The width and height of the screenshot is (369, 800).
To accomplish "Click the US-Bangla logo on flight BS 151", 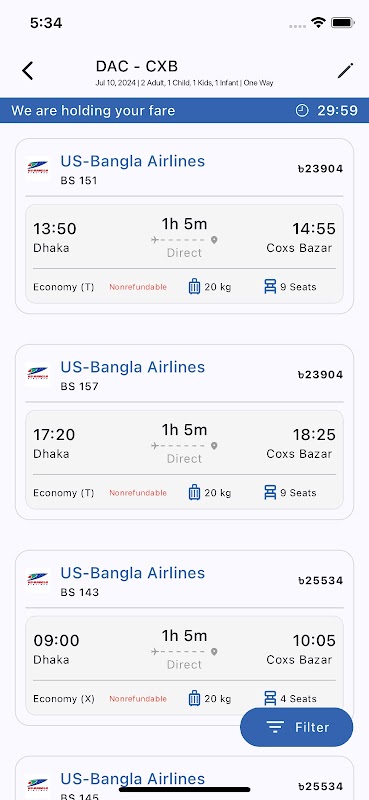I will (x=38, y=168).
